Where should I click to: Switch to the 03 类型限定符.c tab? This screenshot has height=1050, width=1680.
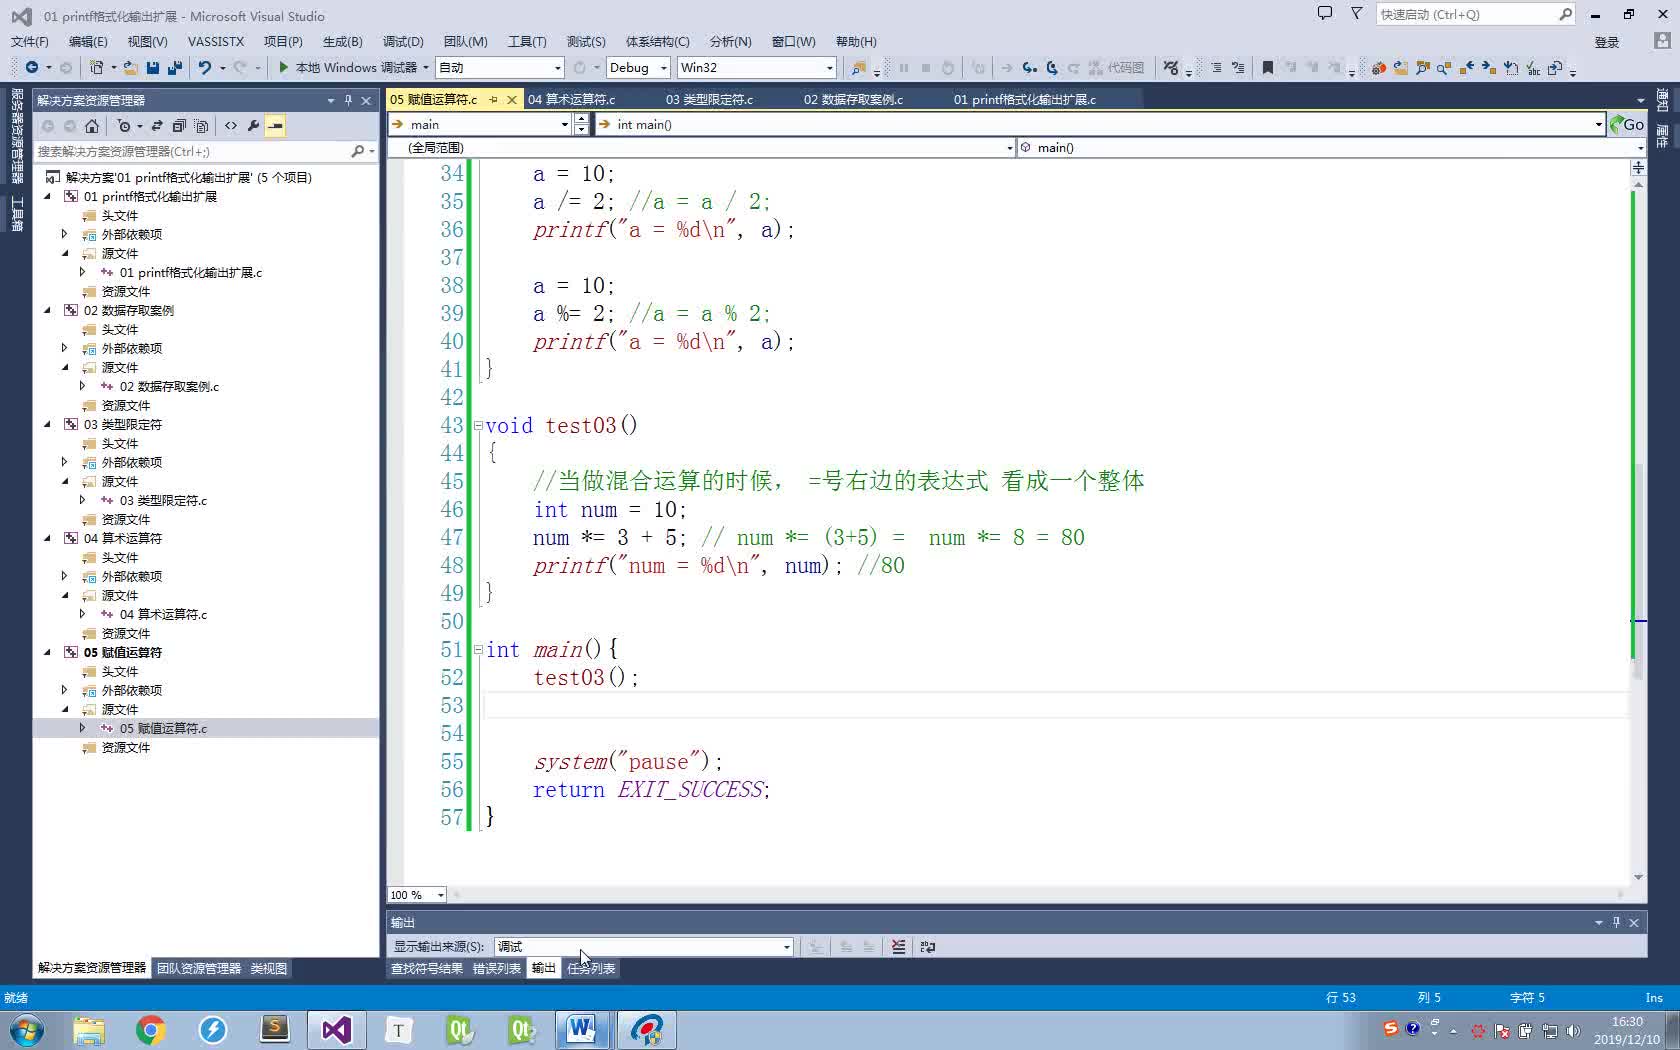[709, 99]
